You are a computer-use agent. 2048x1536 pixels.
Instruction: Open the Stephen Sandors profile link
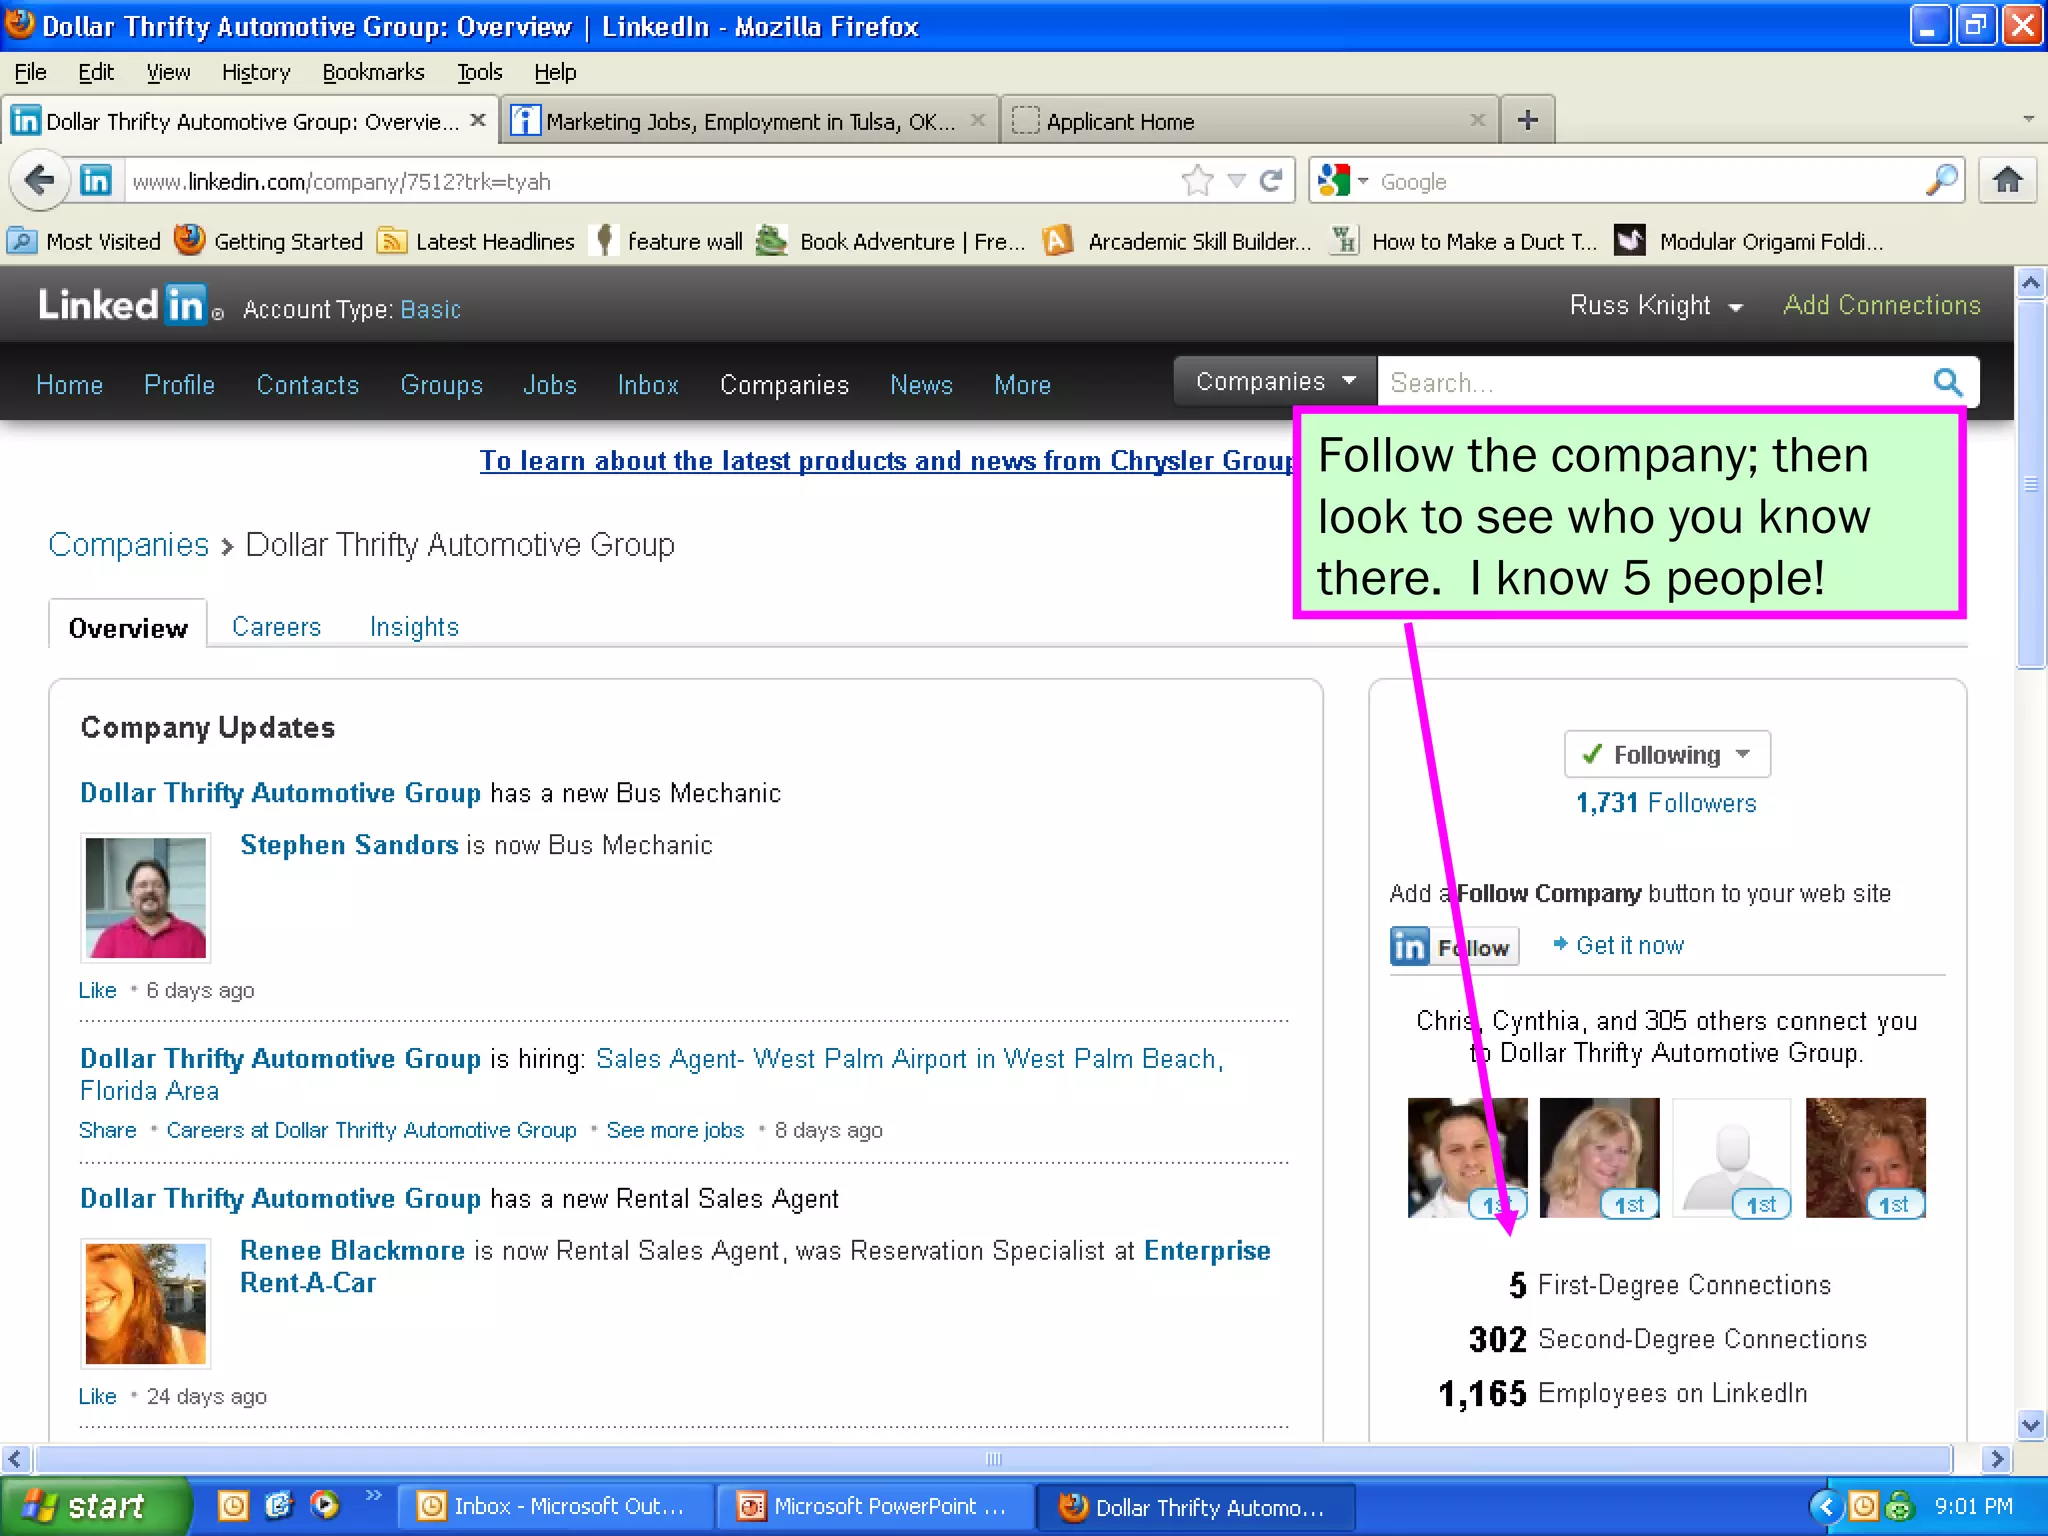349,845
